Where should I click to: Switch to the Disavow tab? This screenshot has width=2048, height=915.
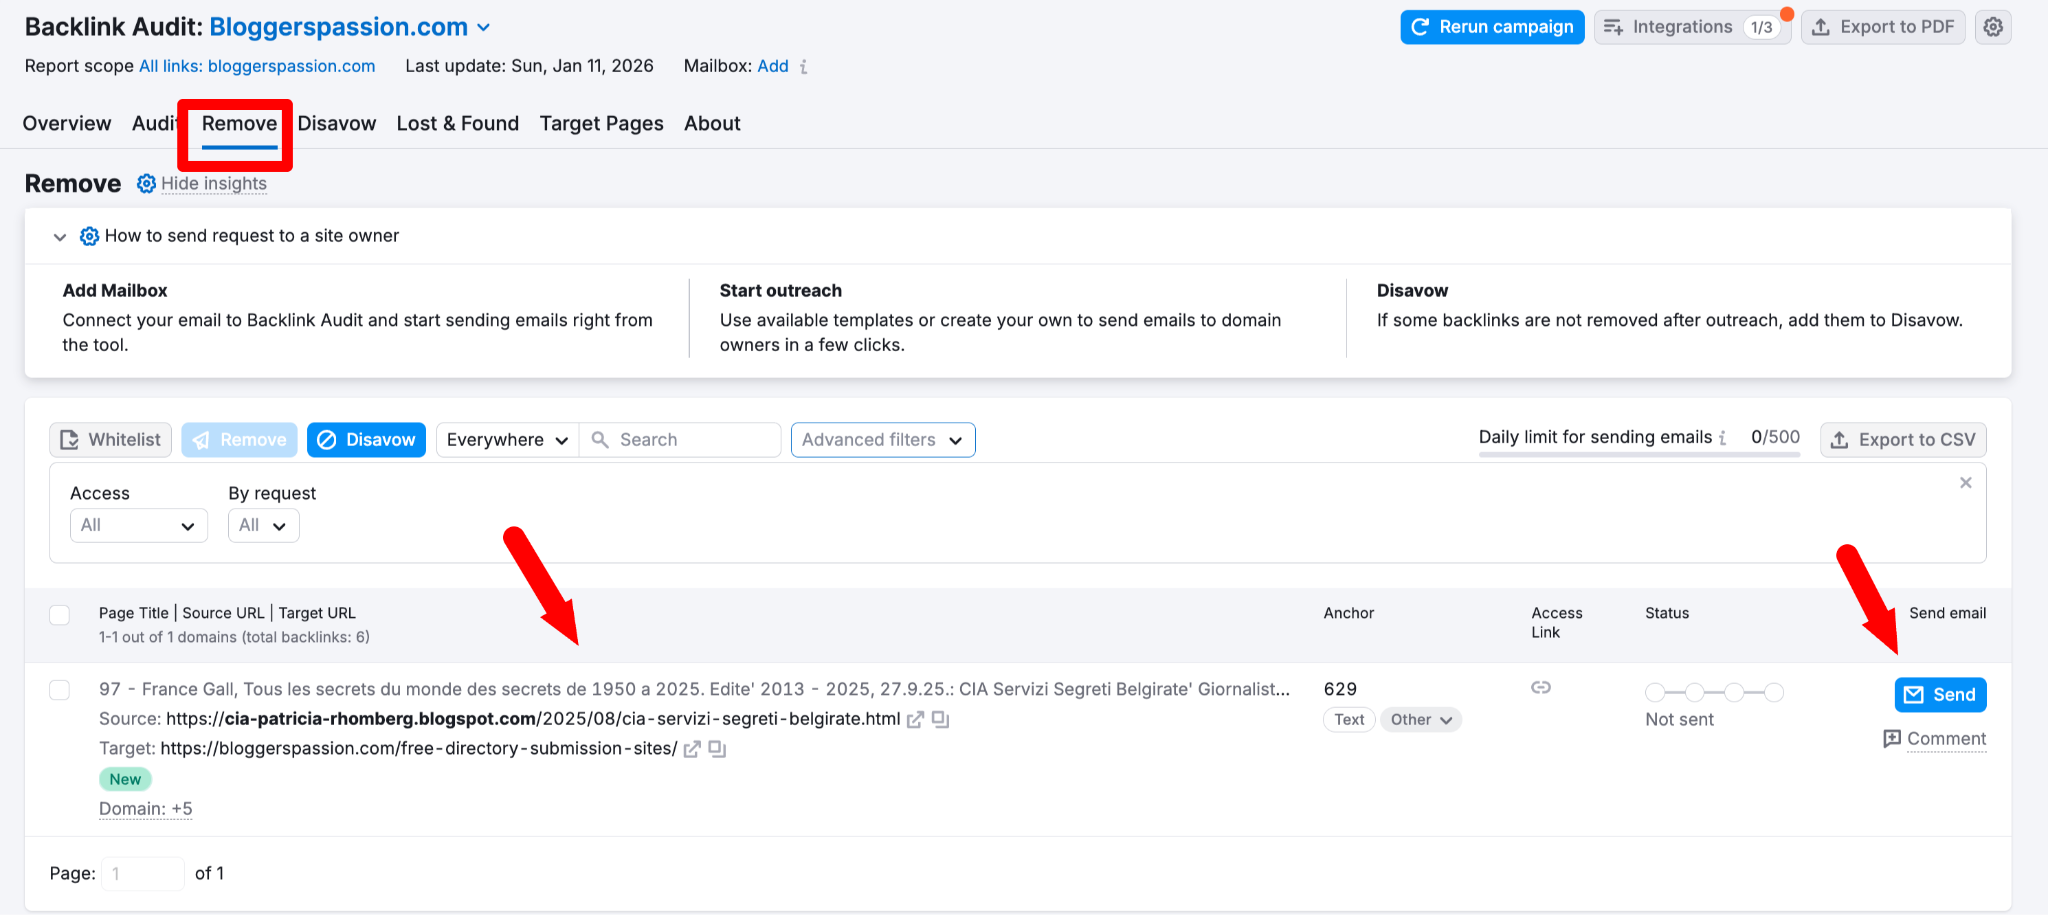pyautogui.click(x=337, y=124)
